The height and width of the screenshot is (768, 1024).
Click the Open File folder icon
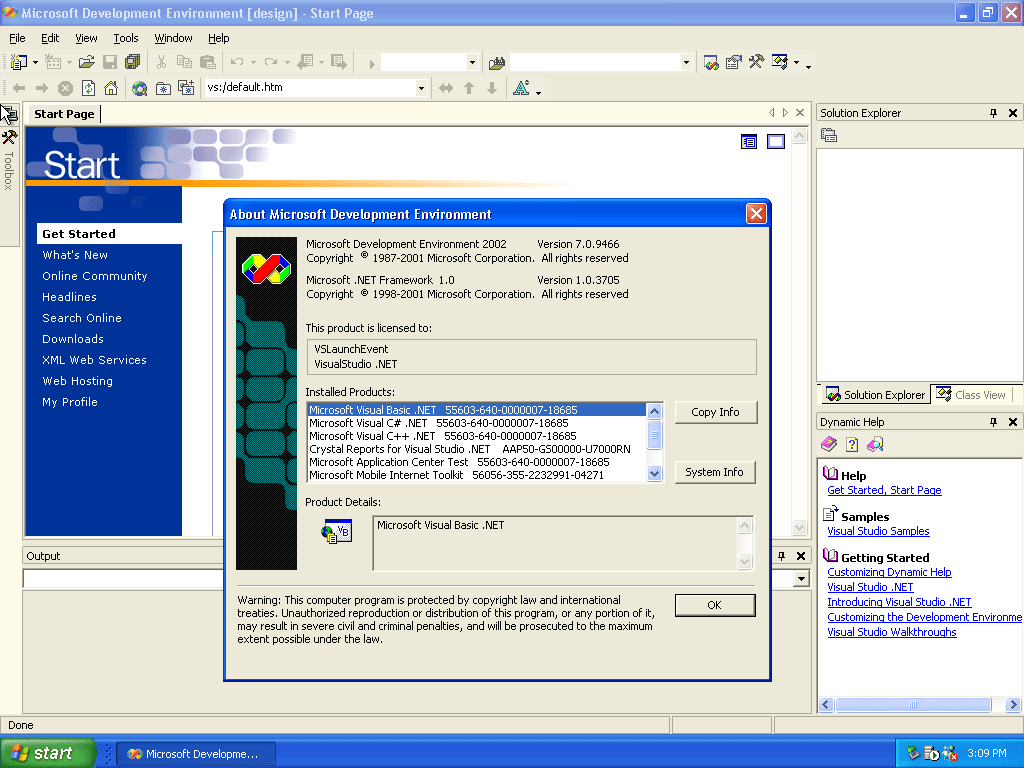[86, 62]
